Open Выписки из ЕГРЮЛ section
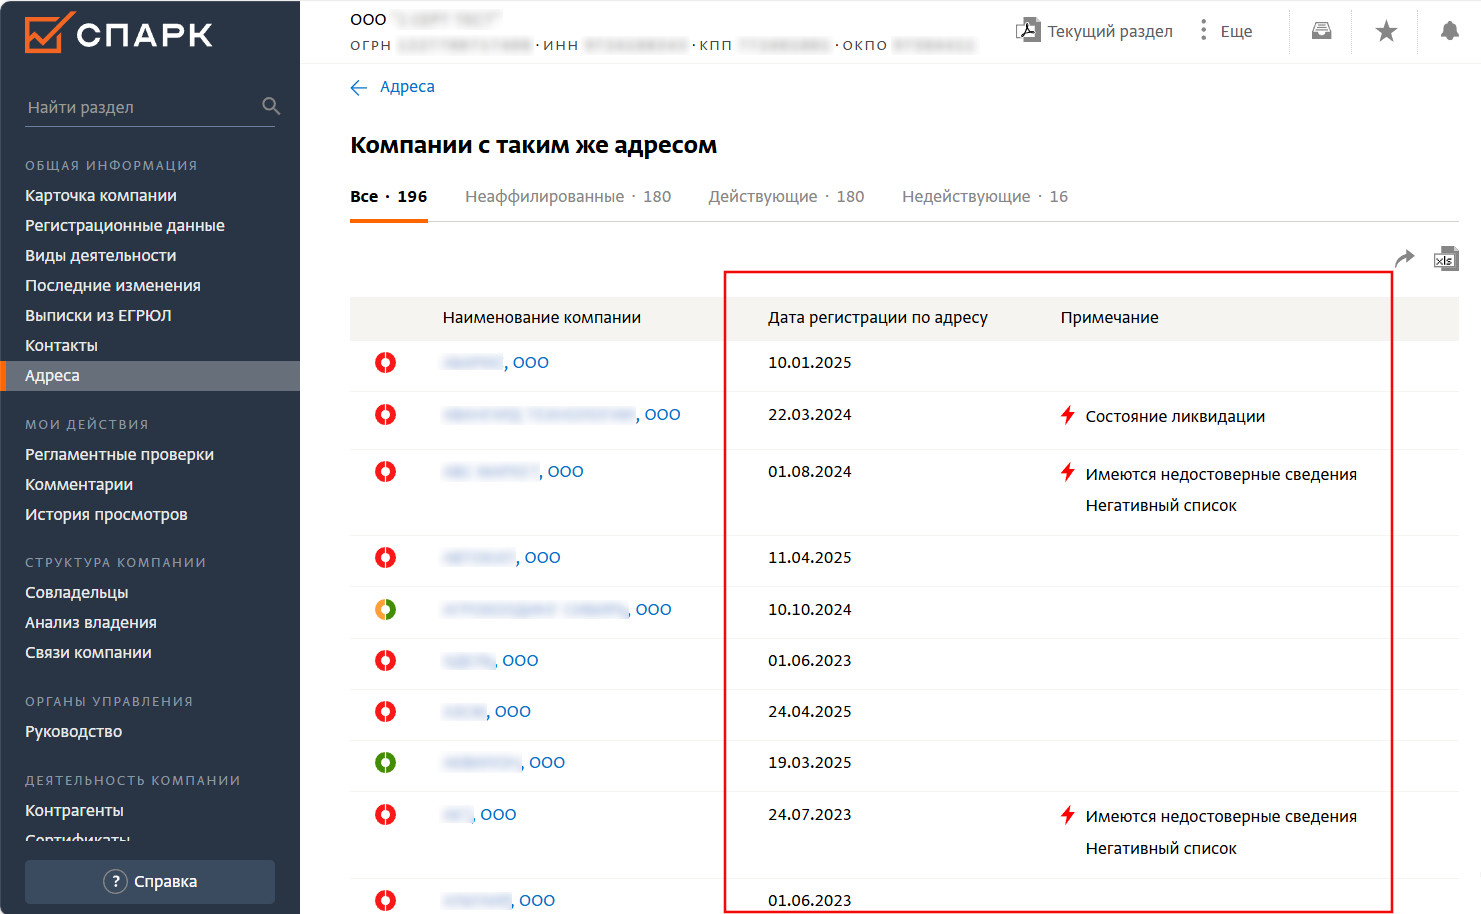The height and width of the screenshot is (914, 1481). (98, 316)
